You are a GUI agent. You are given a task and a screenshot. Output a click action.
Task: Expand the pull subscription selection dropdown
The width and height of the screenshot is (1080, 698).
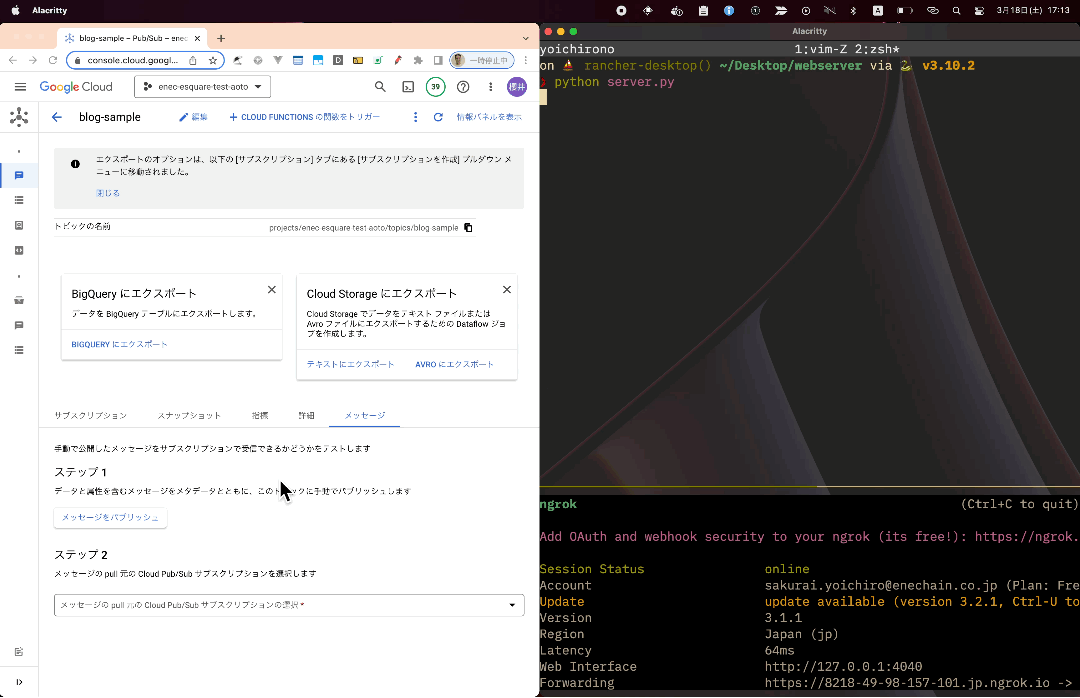[289, 605]
